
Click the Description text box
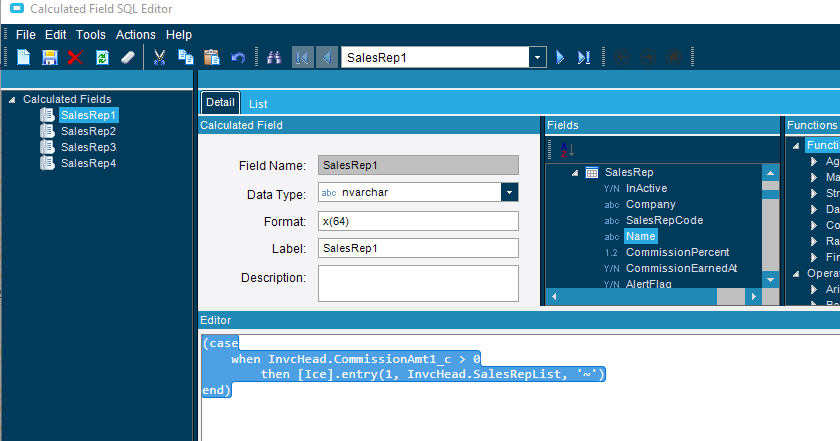click(x=418, y=283)
